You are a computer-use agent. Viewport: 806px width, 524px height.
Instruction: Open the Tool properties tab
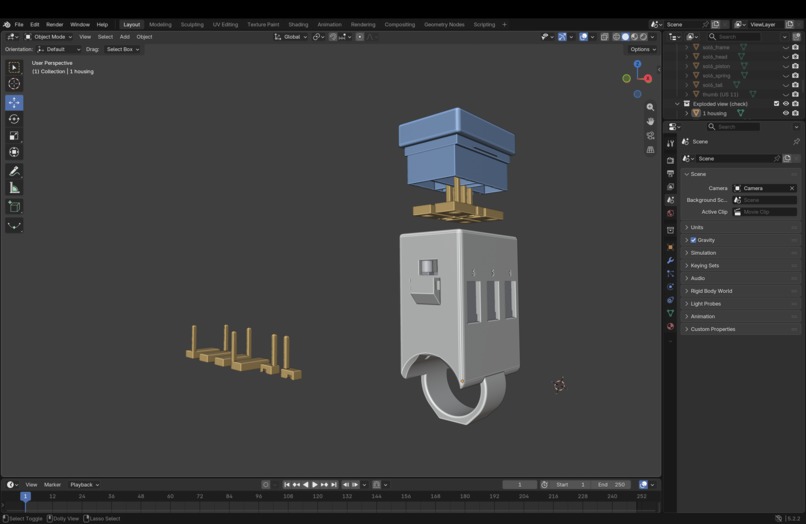(x=670, y=143)
